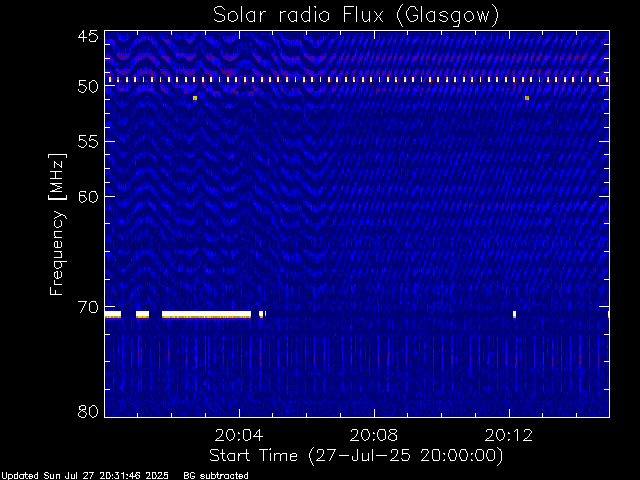Click the 20:12 time tick label
The height and width of the screenshot is (480, 640).
(509, 436)
